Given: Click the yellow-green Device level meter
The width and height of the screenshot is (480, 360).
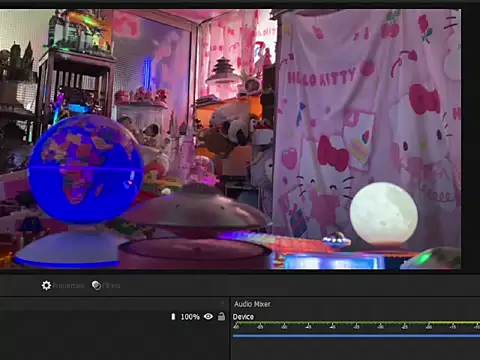Looking at the screenshot, I should (x=356, y=323).
